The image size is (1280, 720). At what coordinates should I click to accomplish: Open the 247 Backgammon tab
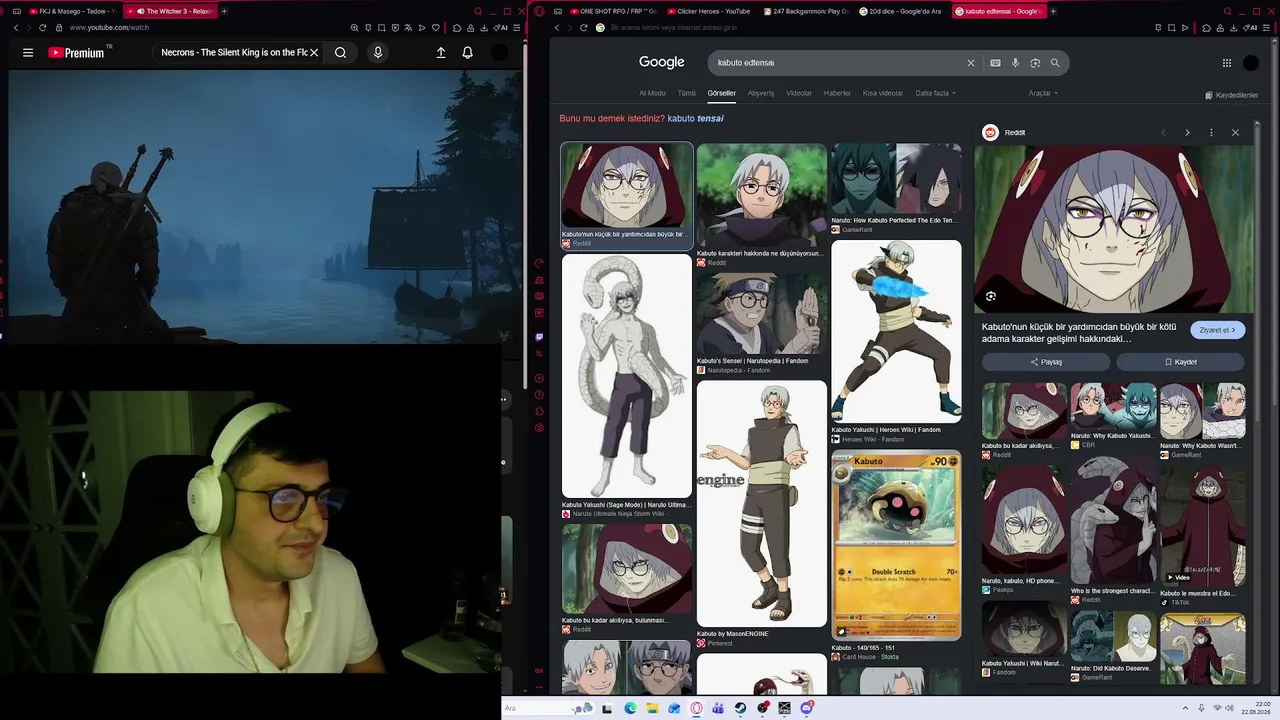point(807,11)
